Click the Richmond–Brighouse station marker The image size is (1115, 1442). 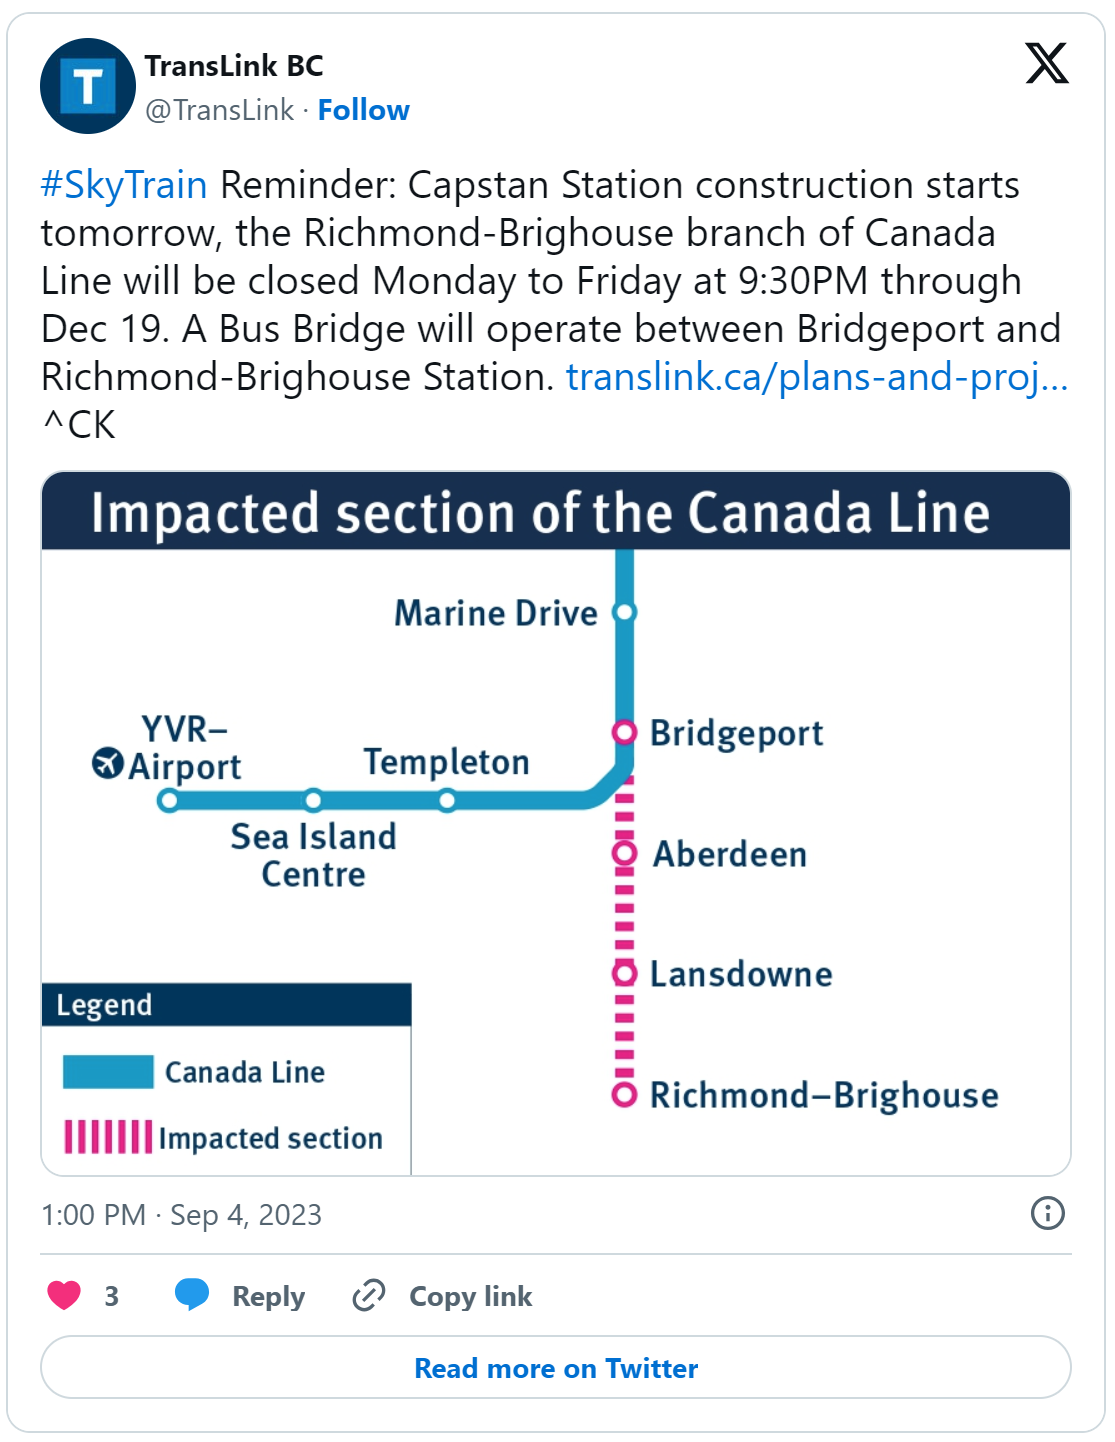point(624,1095)
